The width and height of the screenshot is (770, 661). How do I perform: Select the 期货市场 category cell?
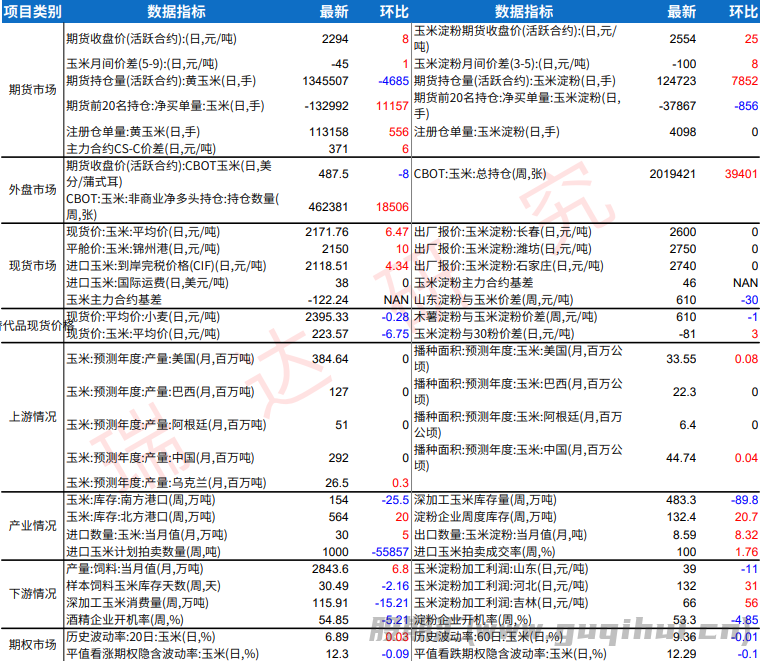31,88
